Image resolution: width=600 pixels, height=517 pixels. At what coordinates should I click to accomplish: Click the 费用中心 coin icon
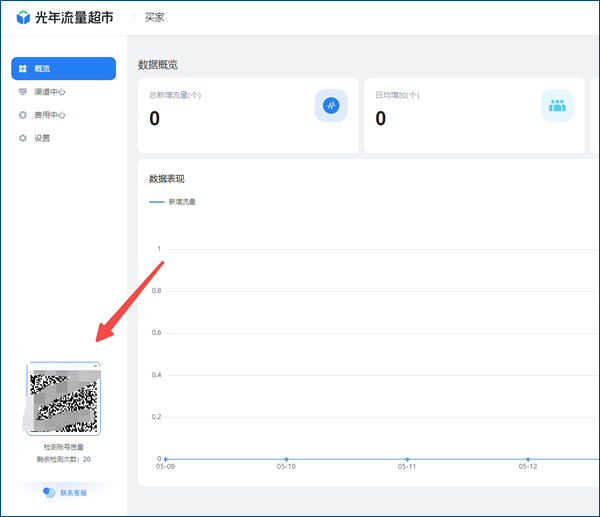coord(23,115)
